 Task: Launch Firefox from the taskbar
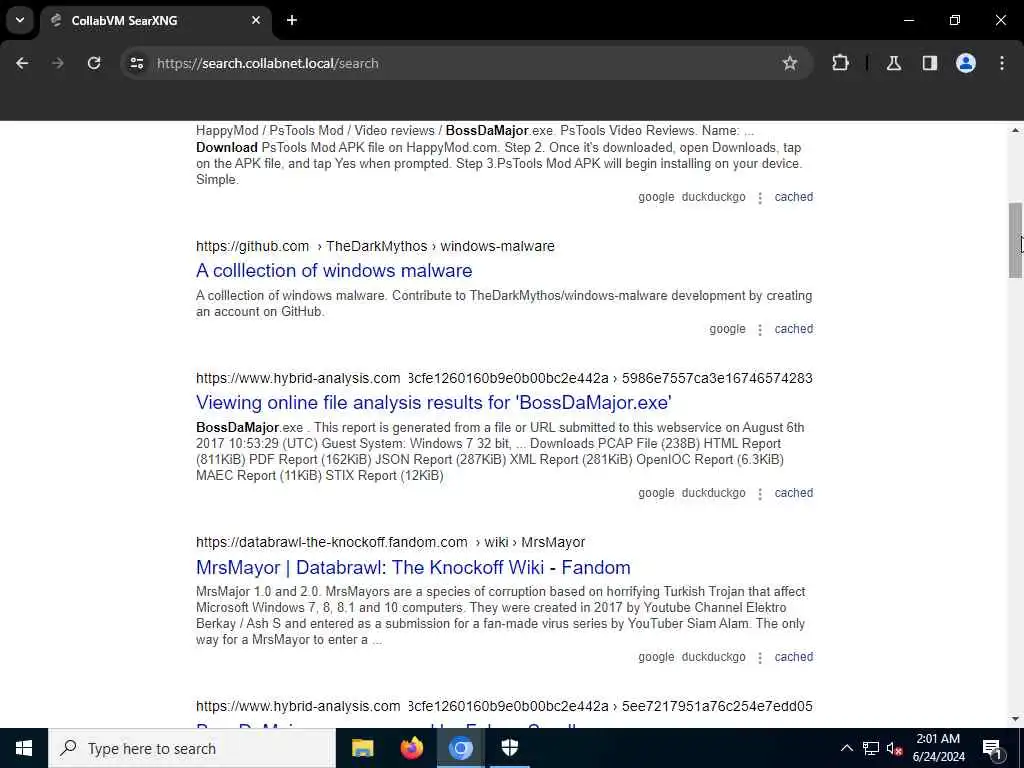[411, 748]
